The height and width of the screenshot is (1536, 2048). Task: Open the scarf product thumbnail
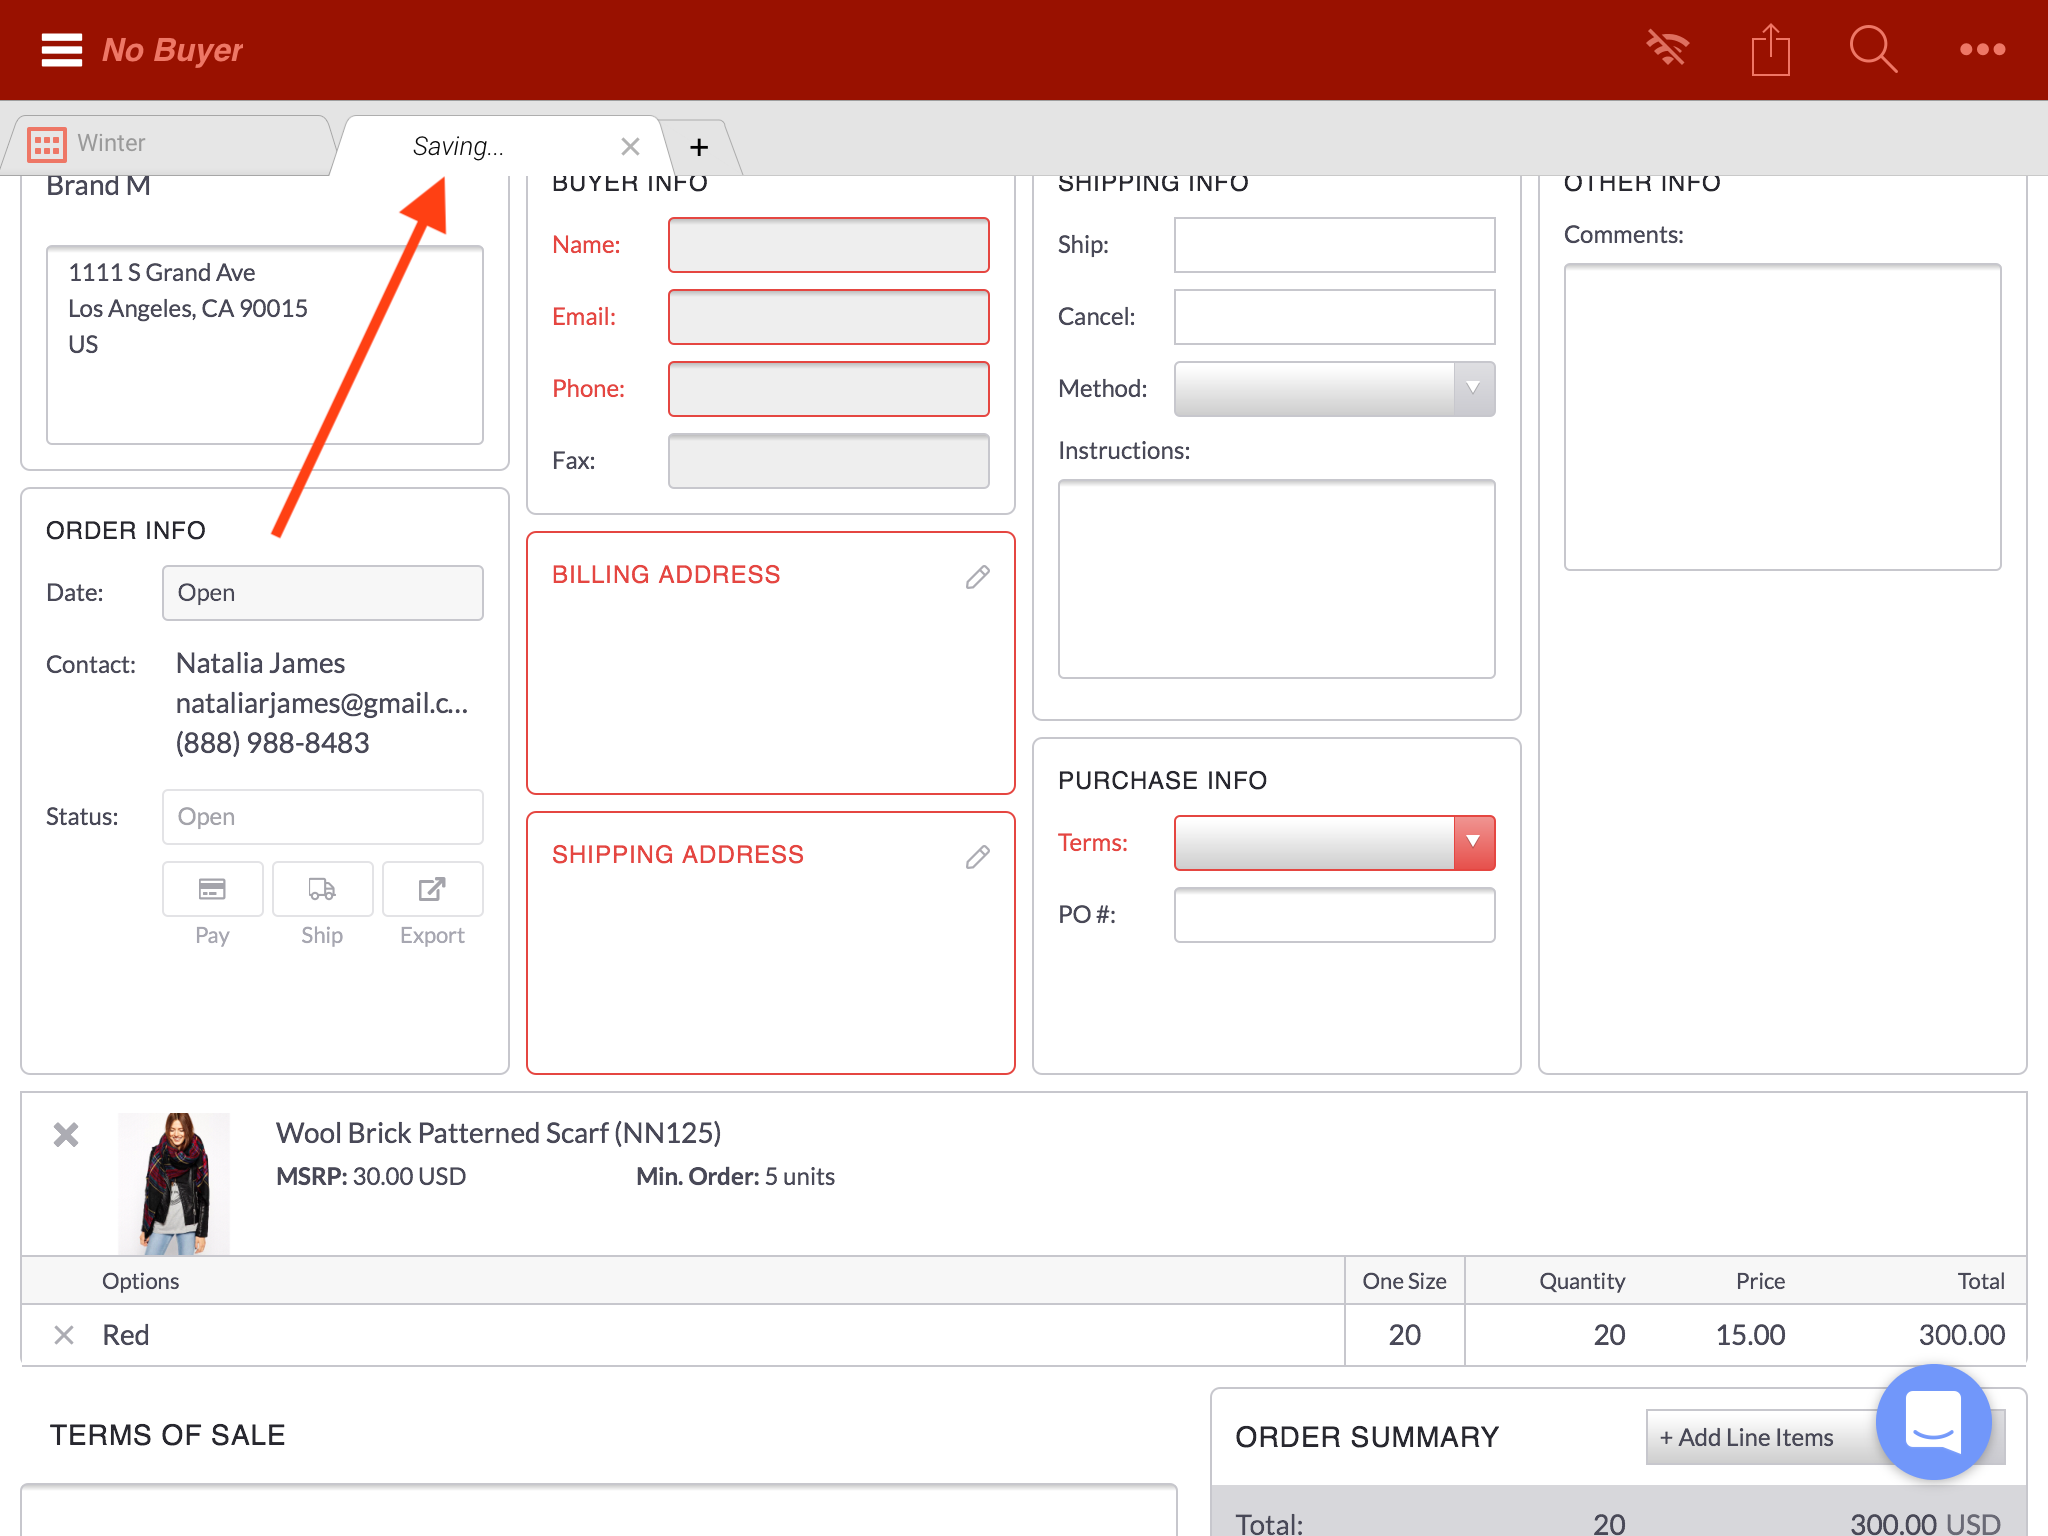point(174,1184)
